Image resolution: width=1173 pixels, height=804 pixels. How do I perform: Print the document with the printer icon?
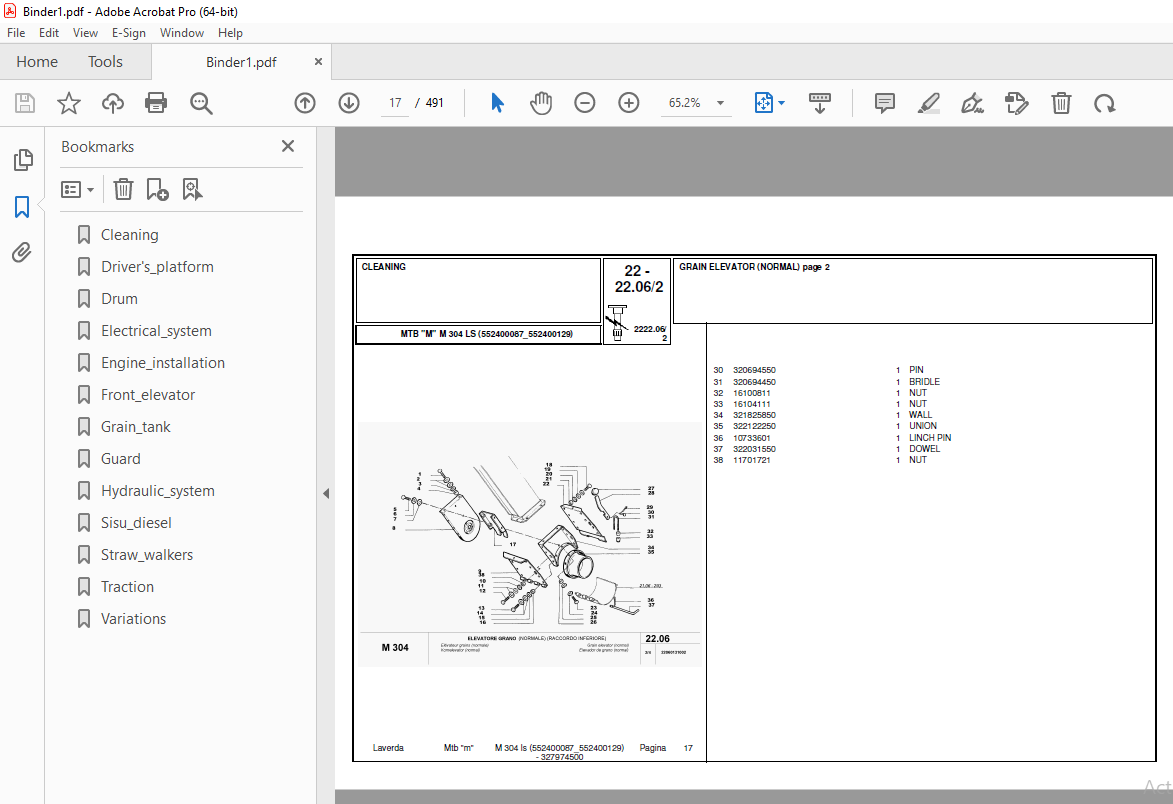[x=156, y=103]
